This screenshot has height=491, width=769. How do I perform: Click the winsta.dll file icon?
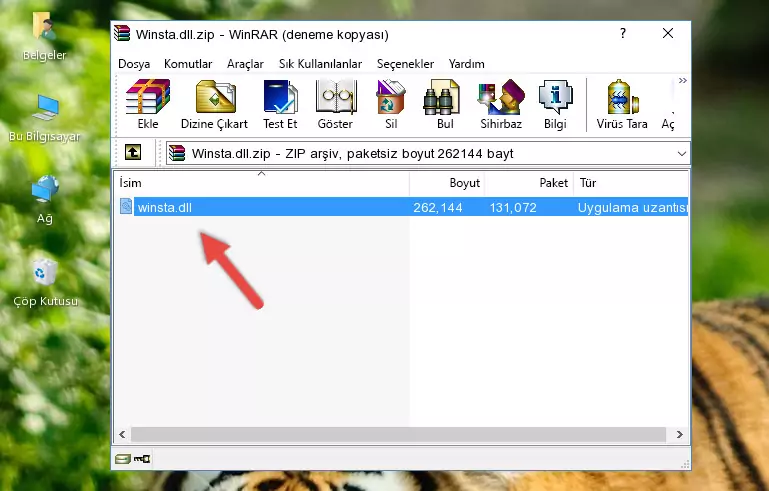(126, 207)
